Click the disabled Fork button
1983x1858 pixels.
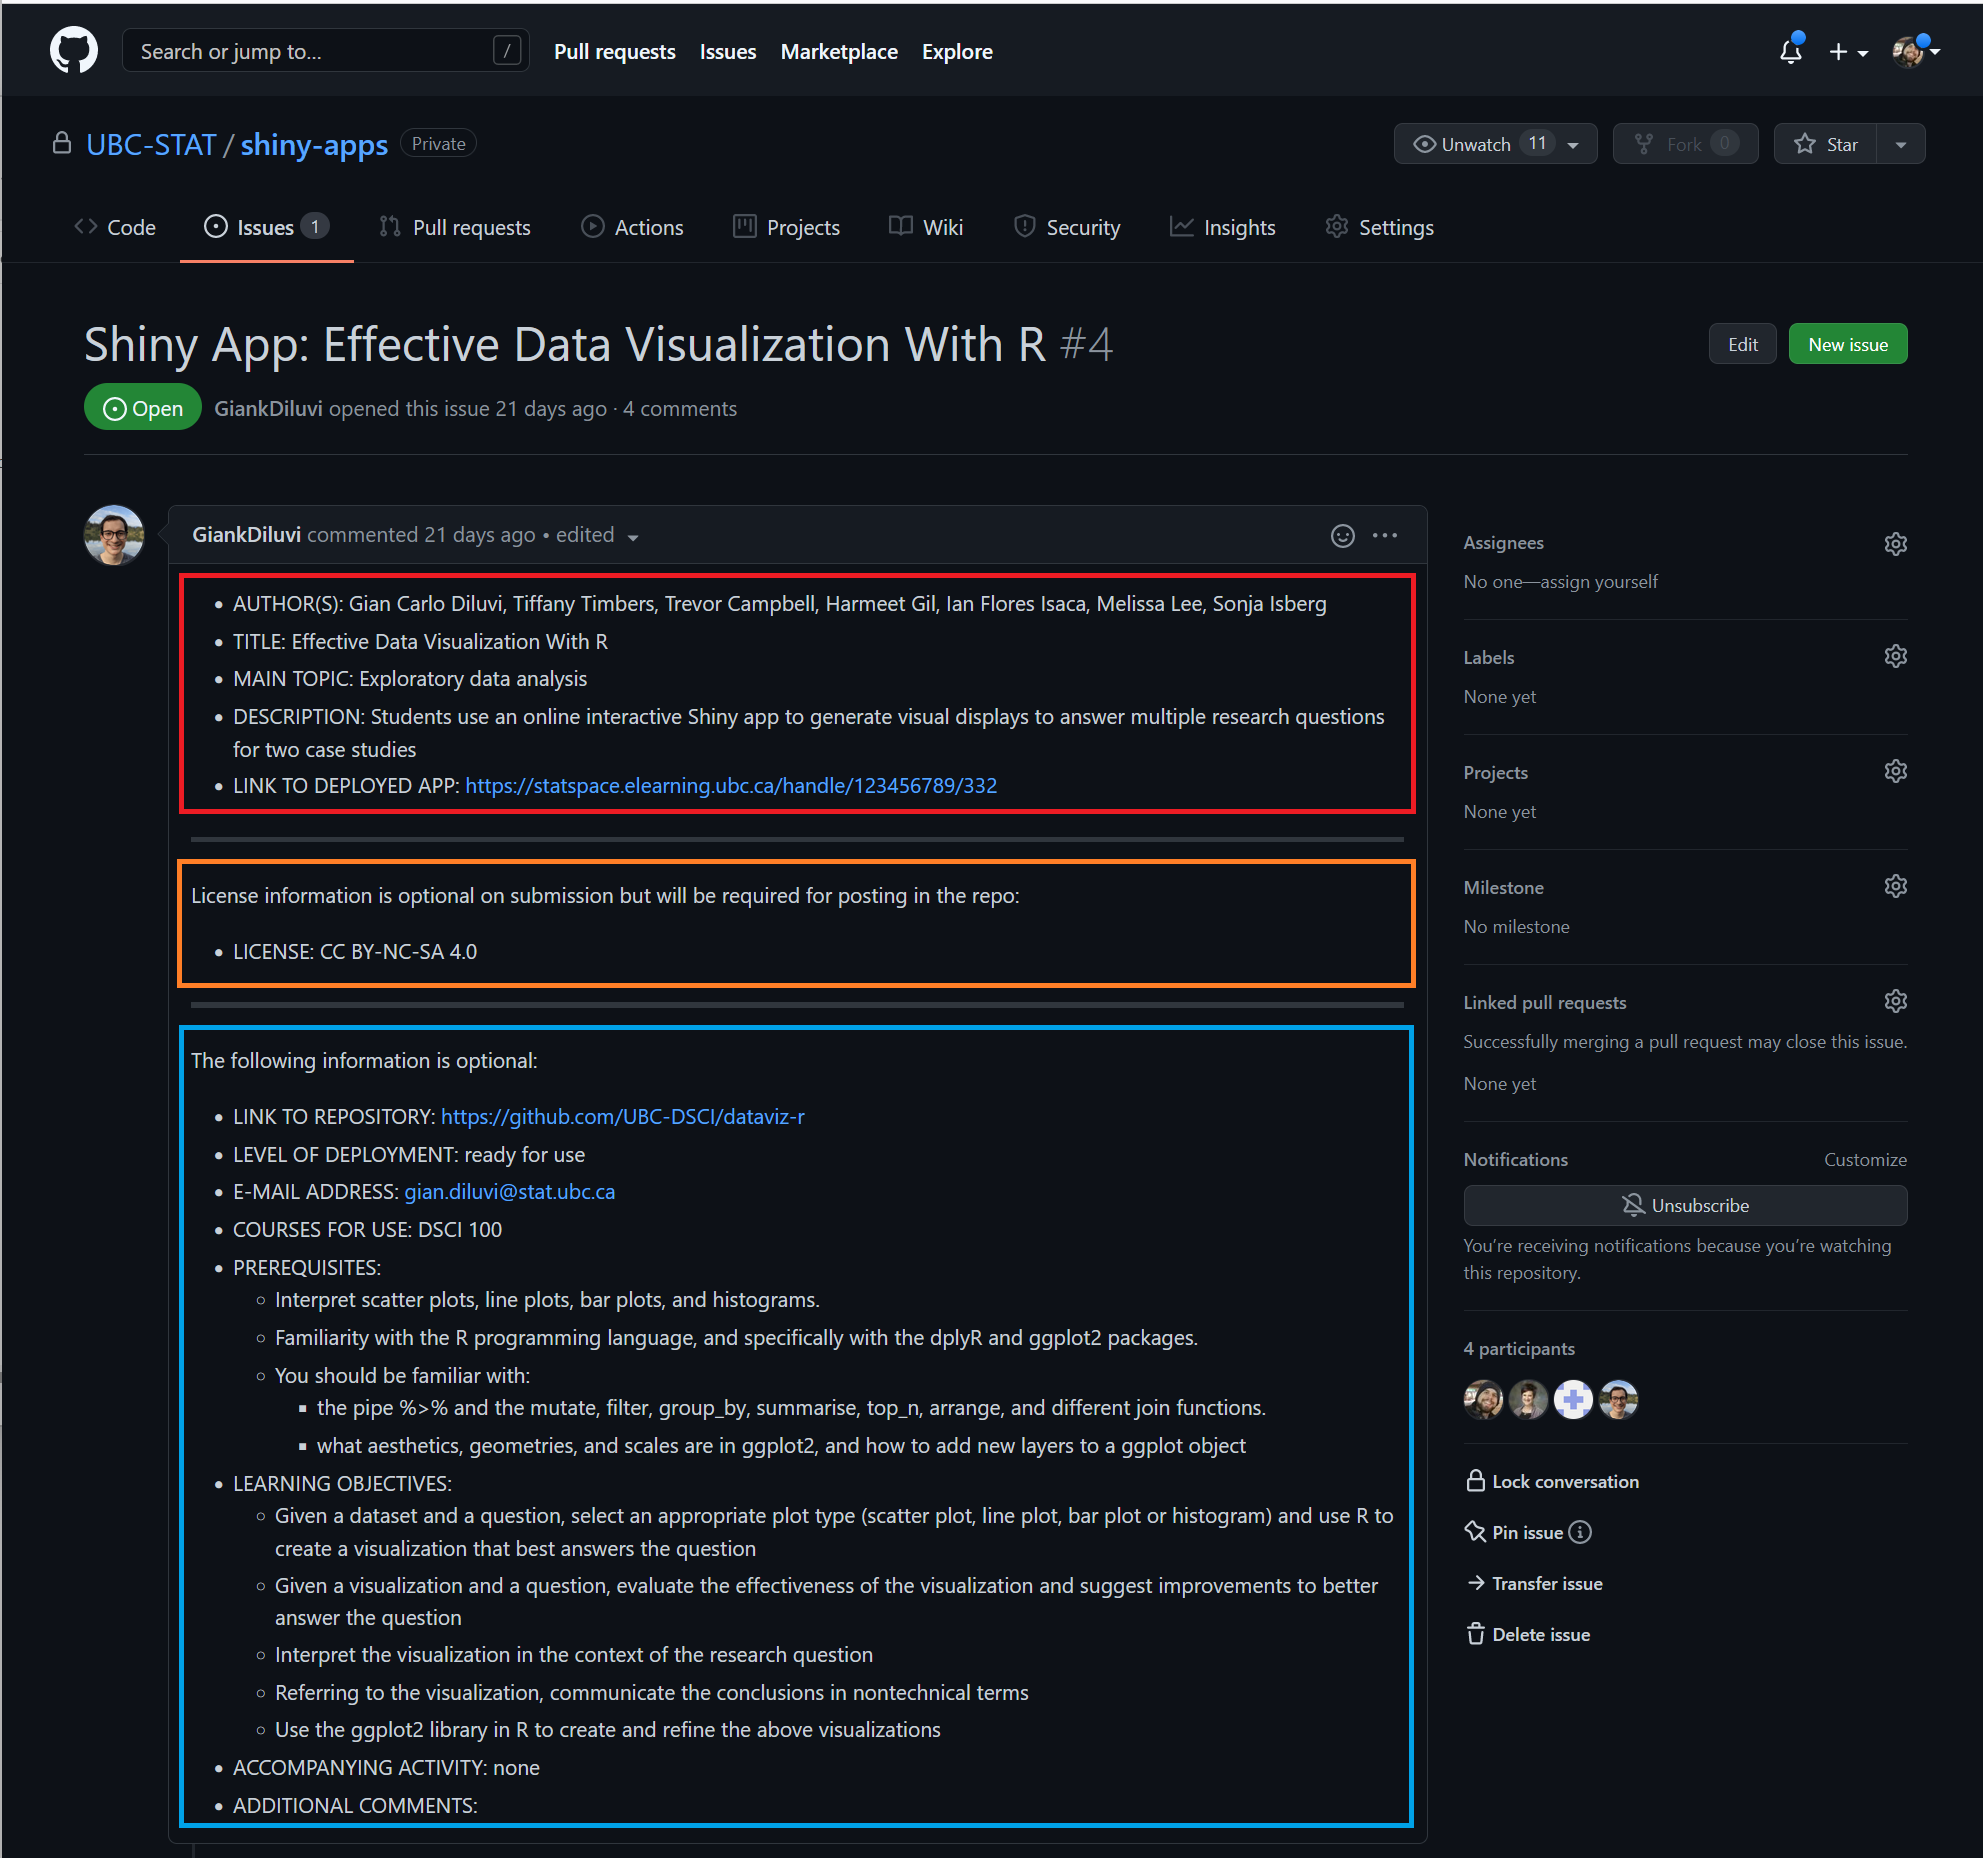1685,144
